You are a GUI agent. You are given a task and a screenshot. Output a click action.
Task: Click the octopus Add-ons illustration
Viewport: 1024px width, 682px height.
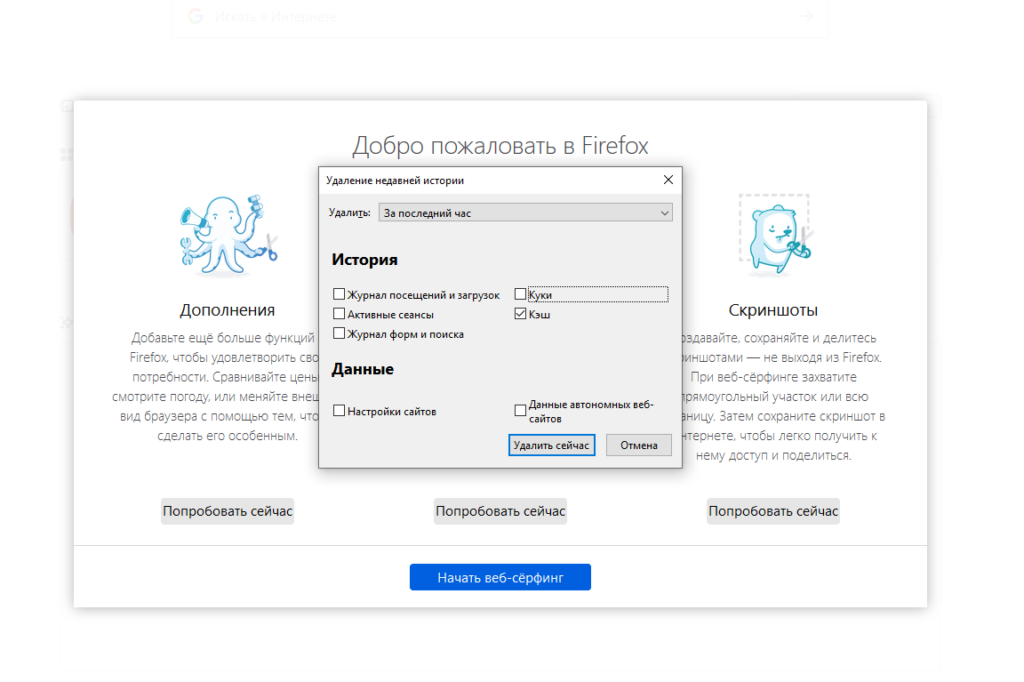click(227, 230)
